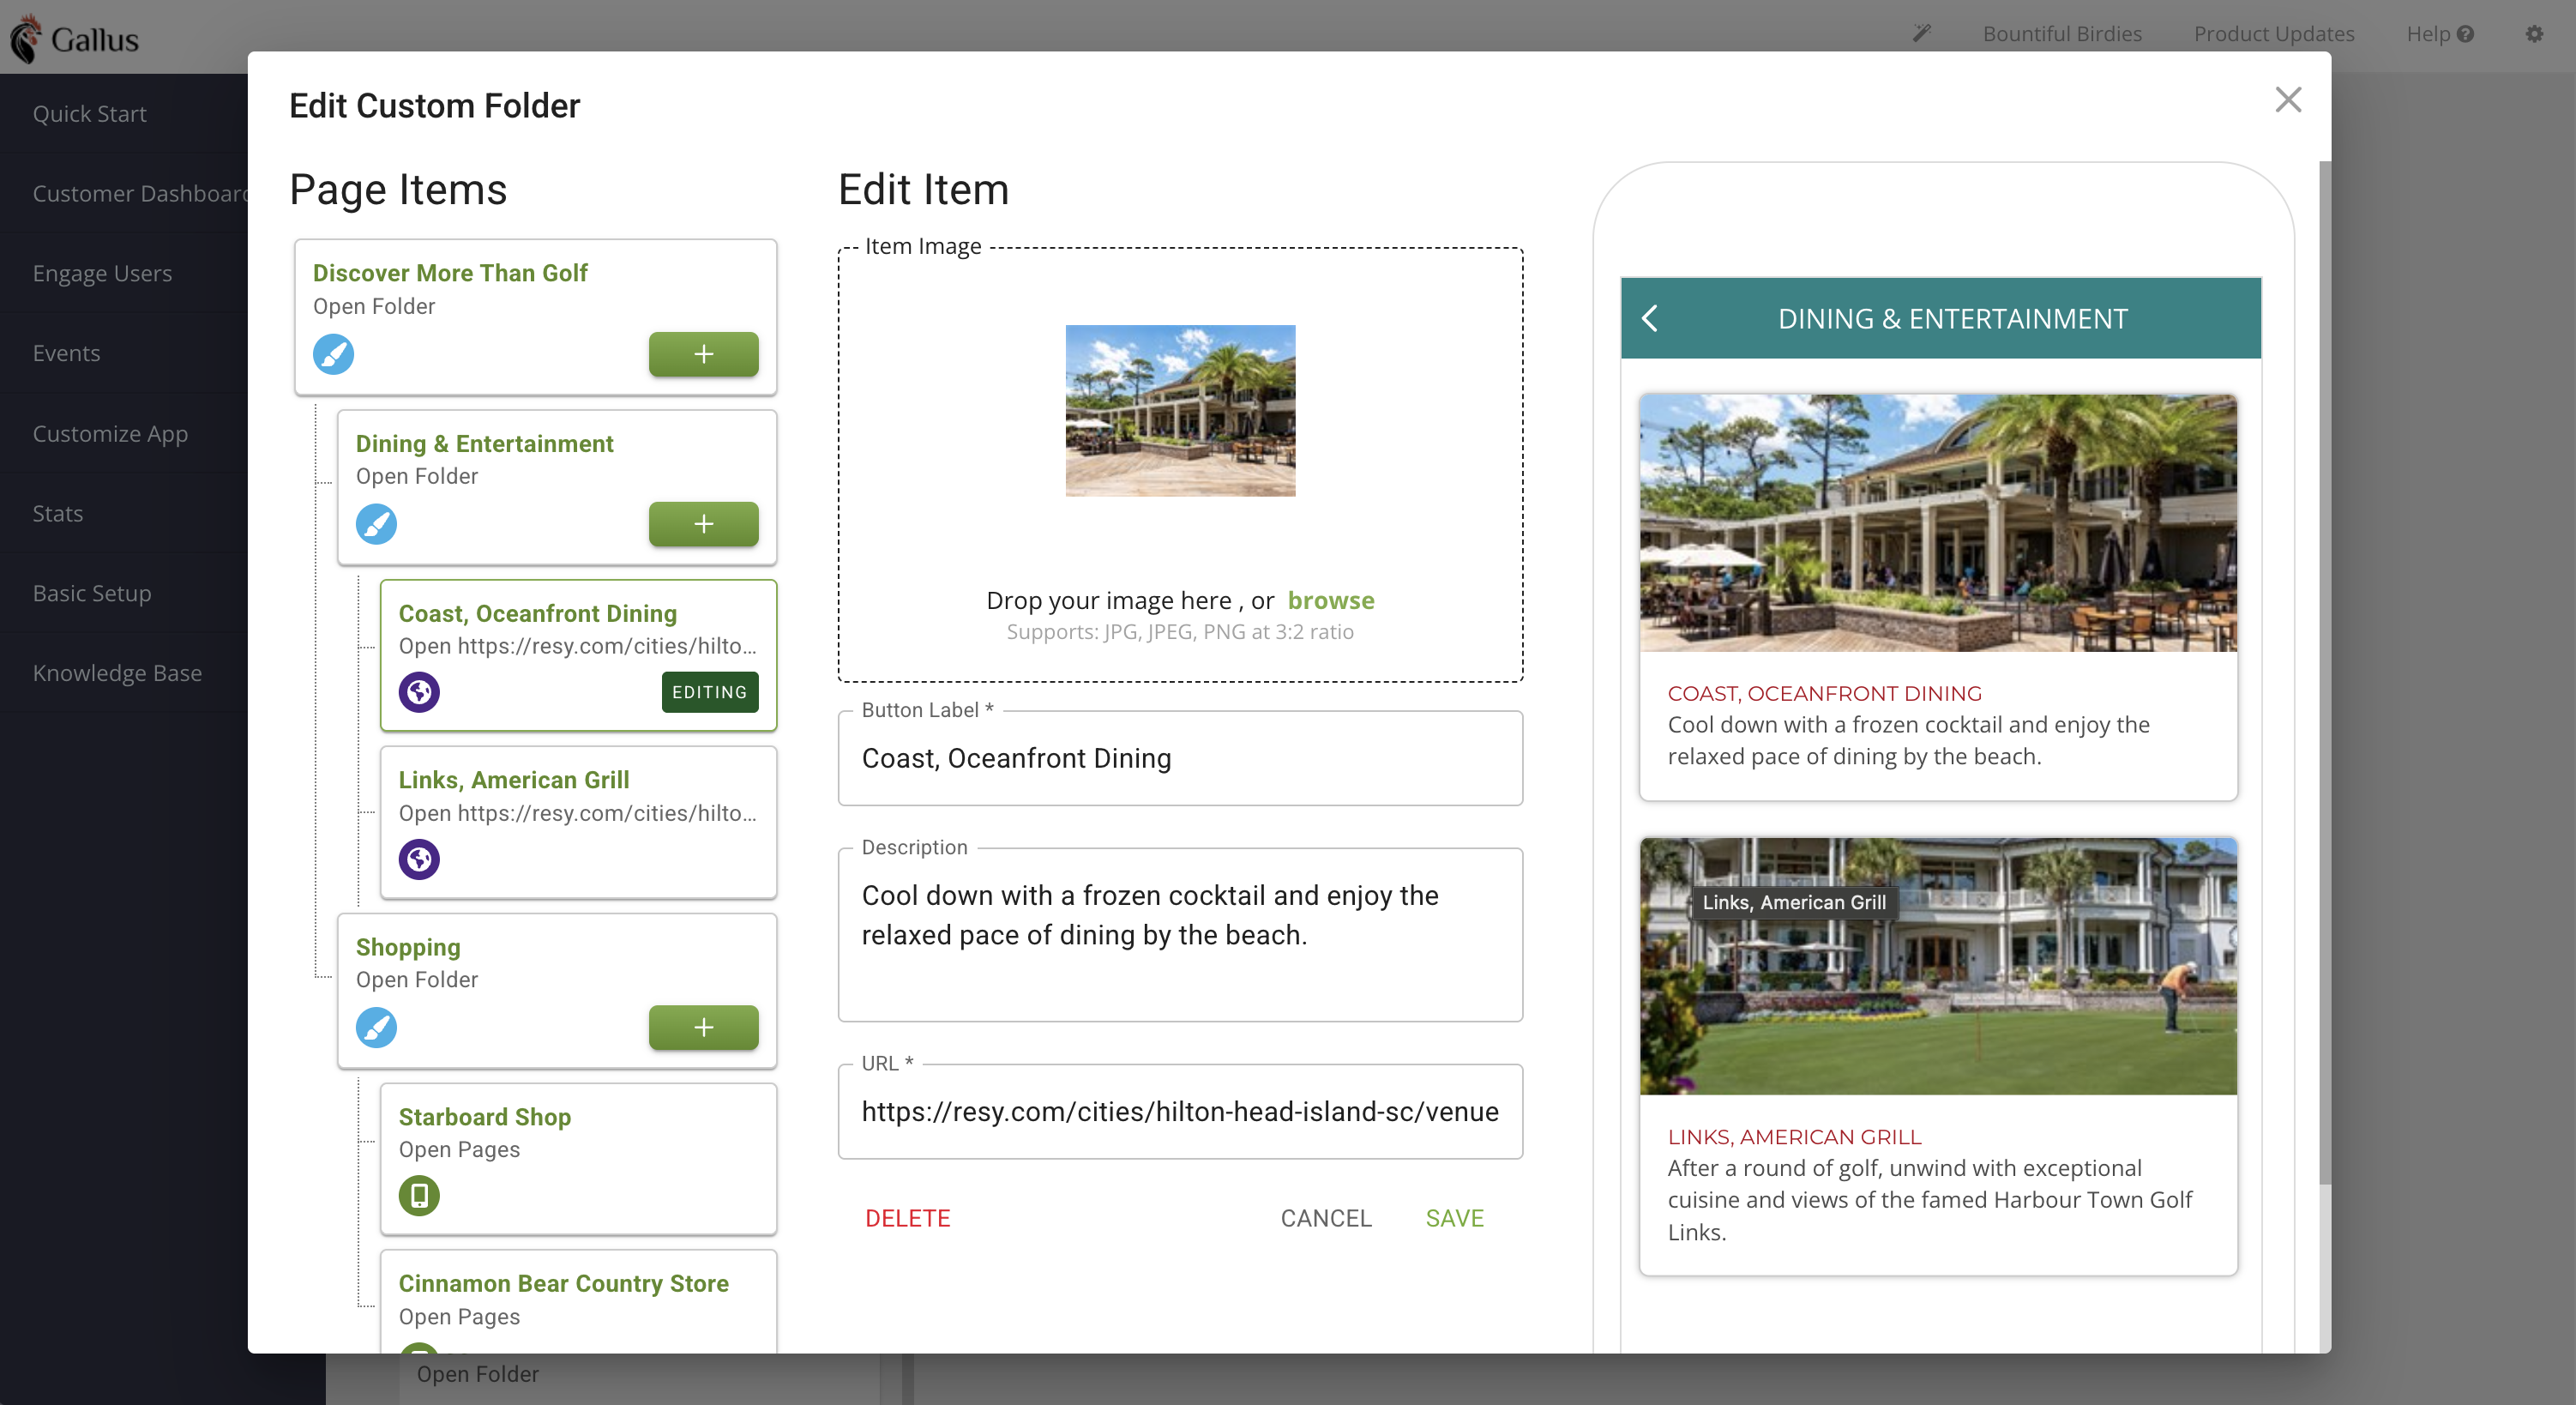
Task: Select the Coast, Oceanfront Dining page item
Action: pyautogui.click(x=578, y=655)
